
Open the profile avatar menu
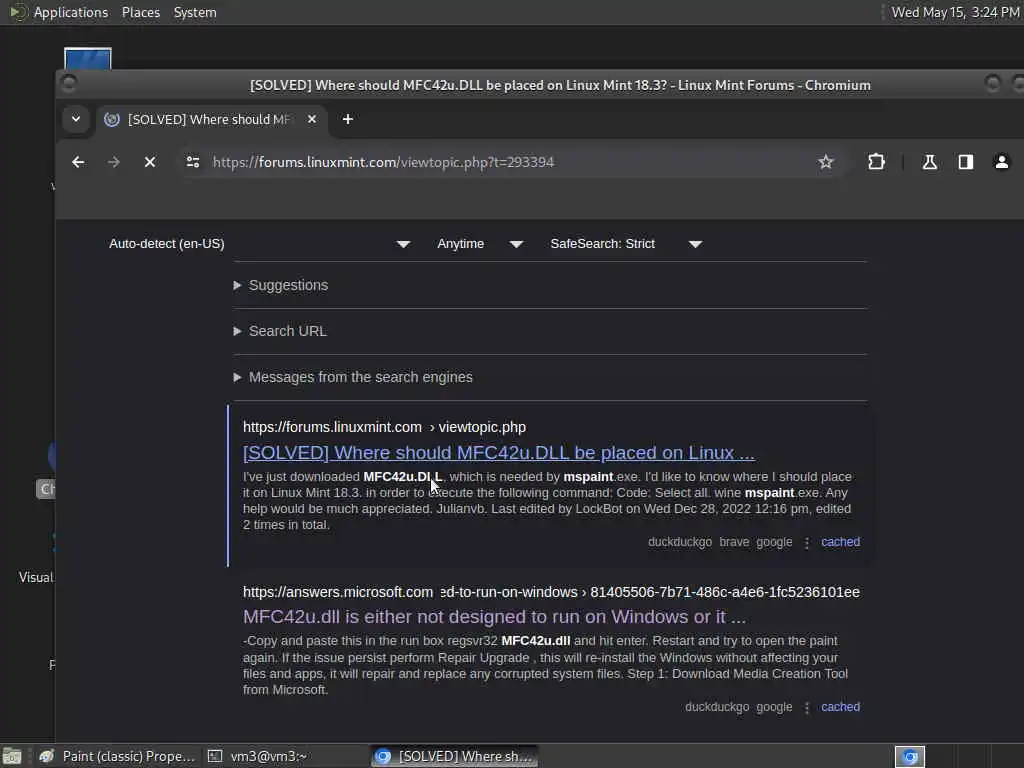pos(1001,162)
